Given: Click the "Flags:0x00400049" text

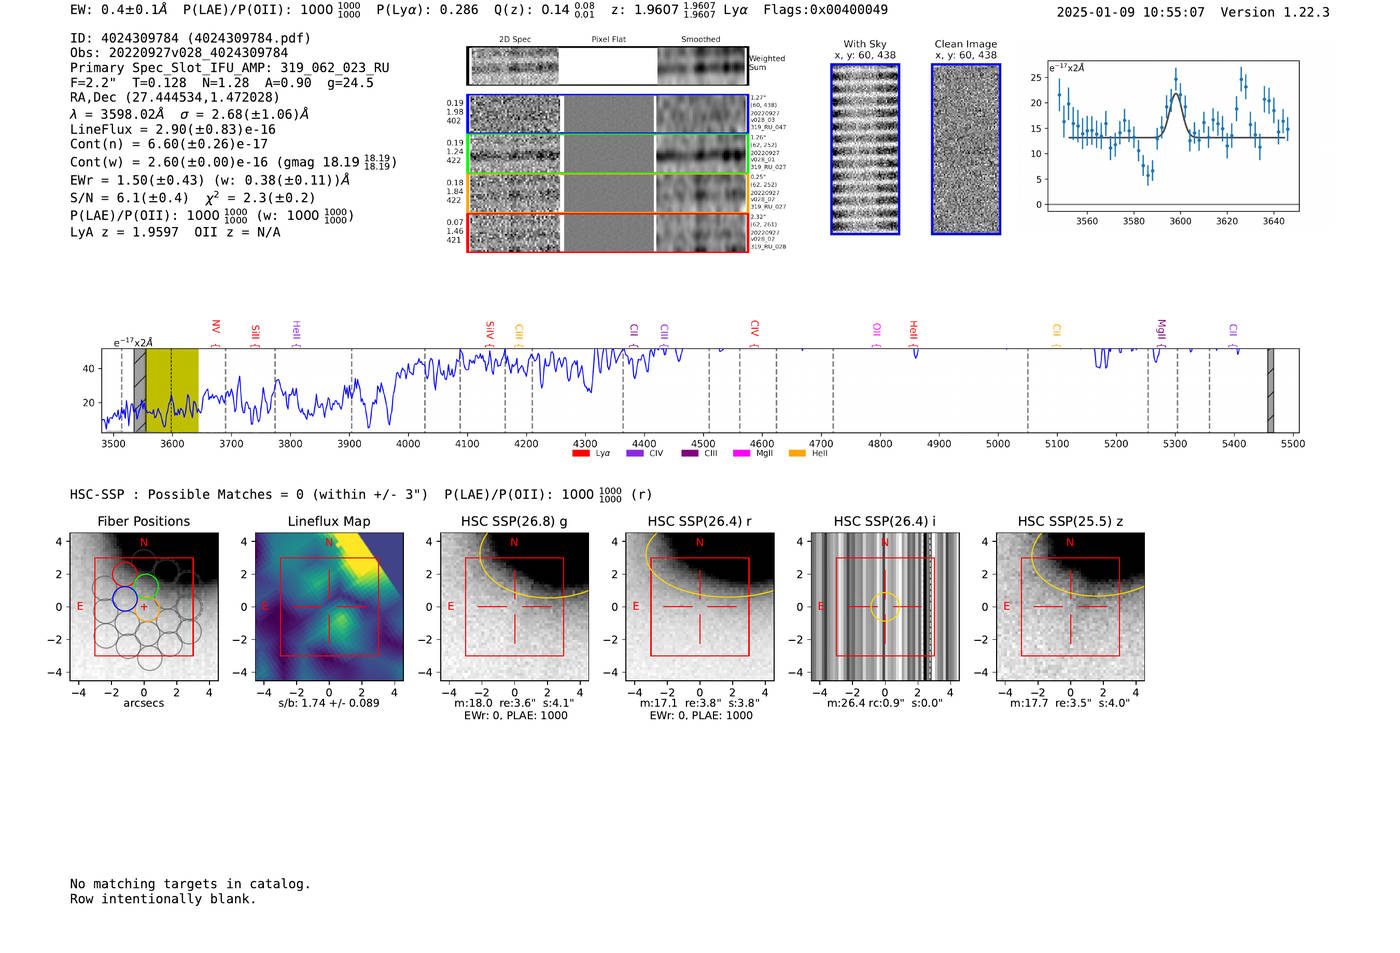Looking at the screenshot, I should [825, 10].
